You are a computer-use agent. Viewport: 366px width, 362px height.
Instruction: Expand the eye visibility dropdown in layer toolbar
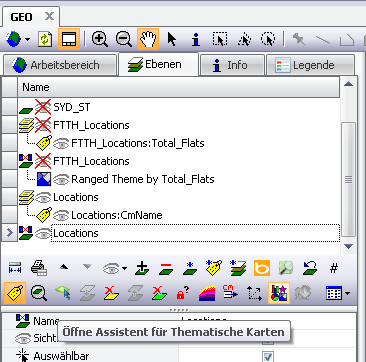point(125,268)
